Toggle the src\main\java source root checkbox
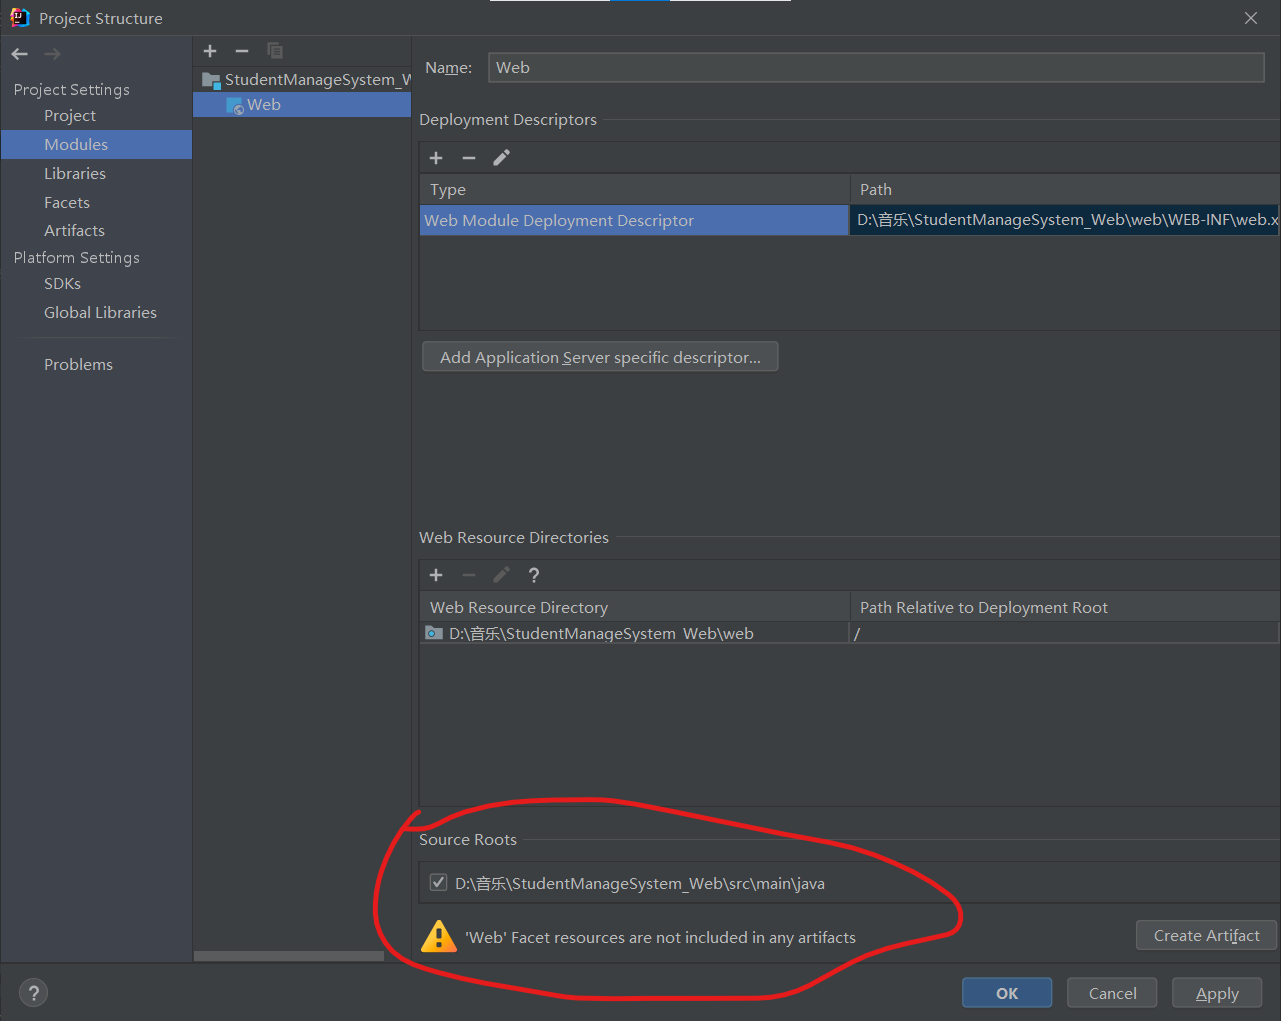 click(438, 883)
